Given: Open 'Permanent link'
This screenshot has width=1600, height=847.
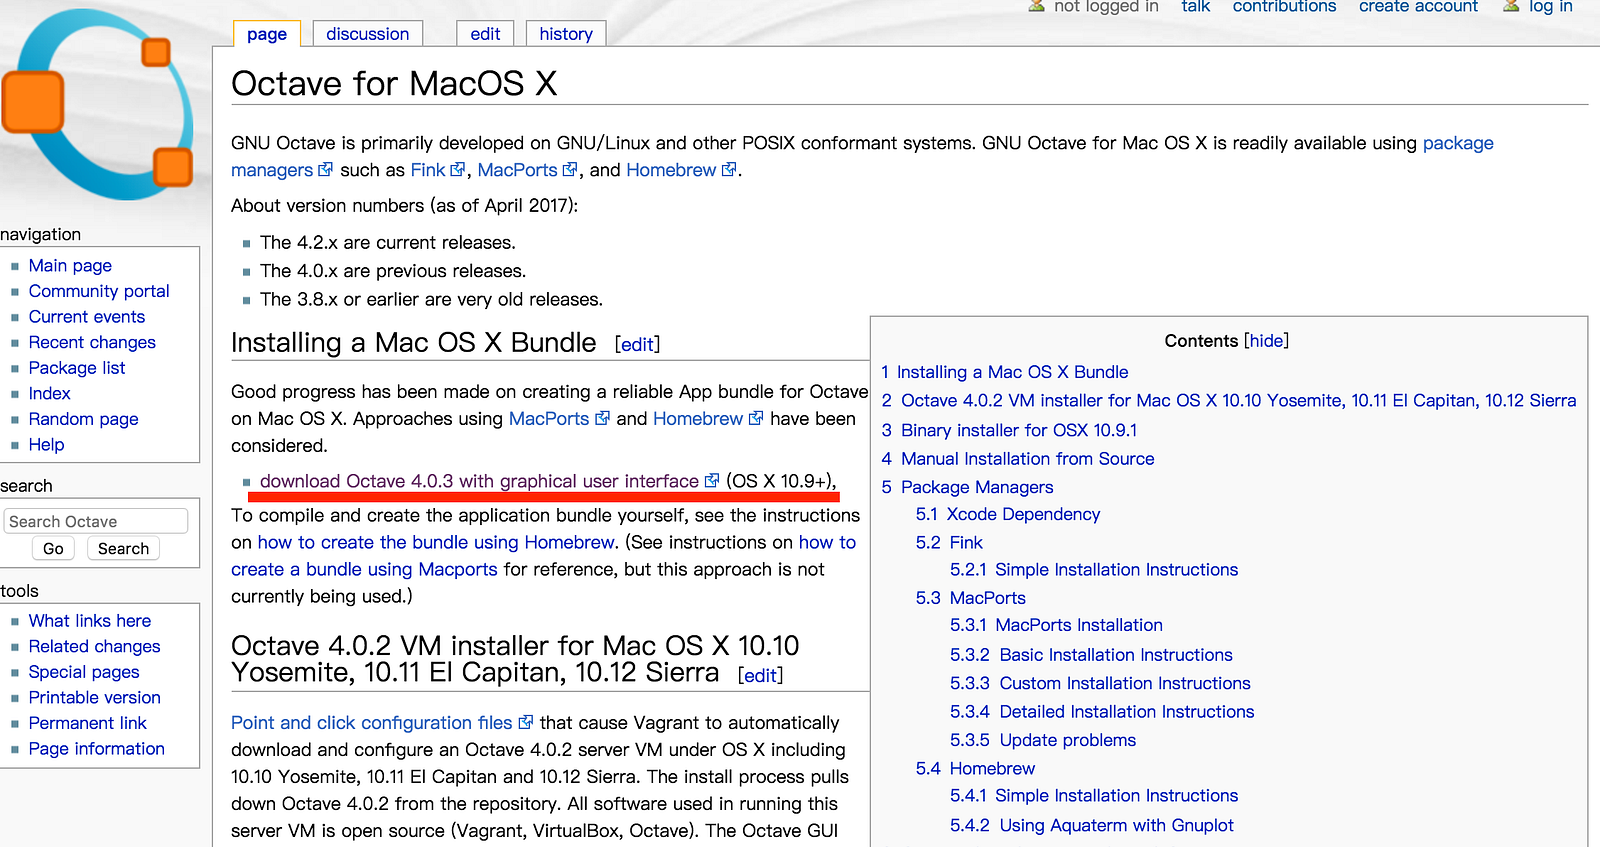Looking at the screenshot, I should 87,723.
